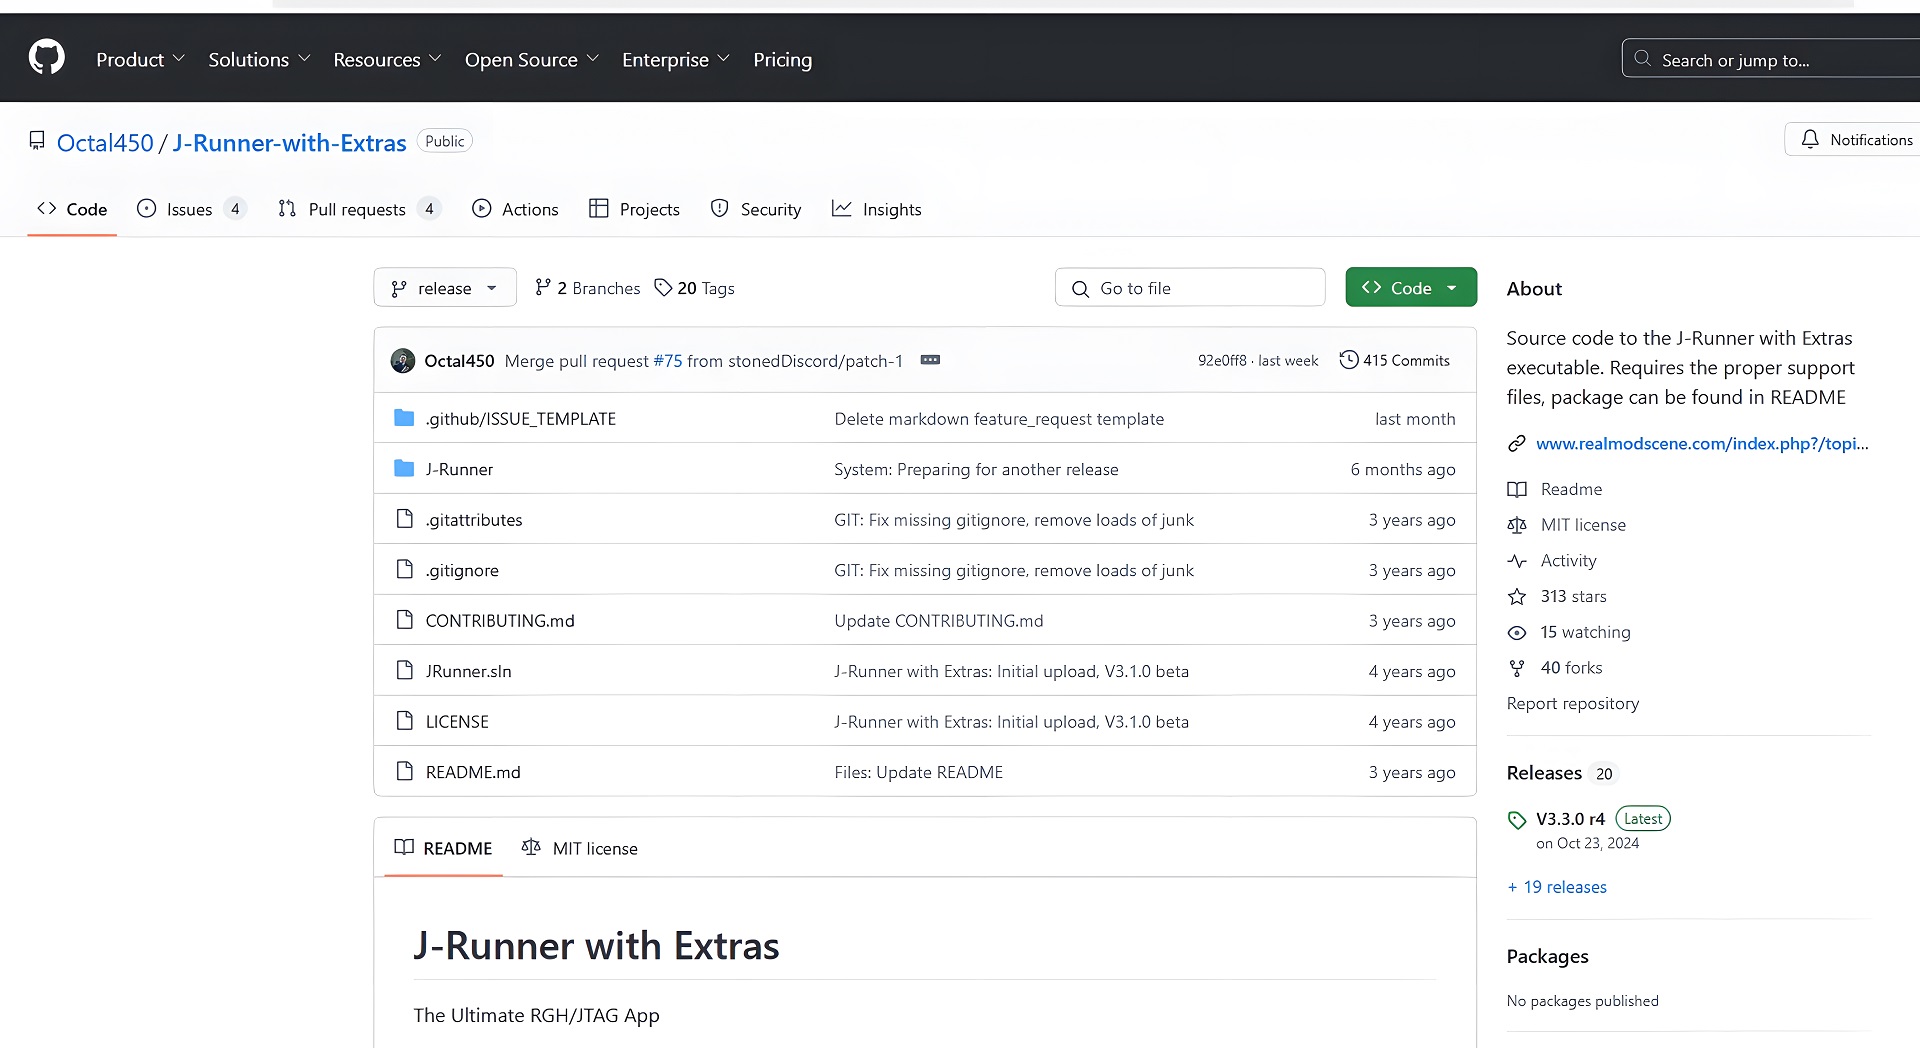Click the Activity pulse icon
Viewport: 1920px width, 1048px height.
[1517, 561]
